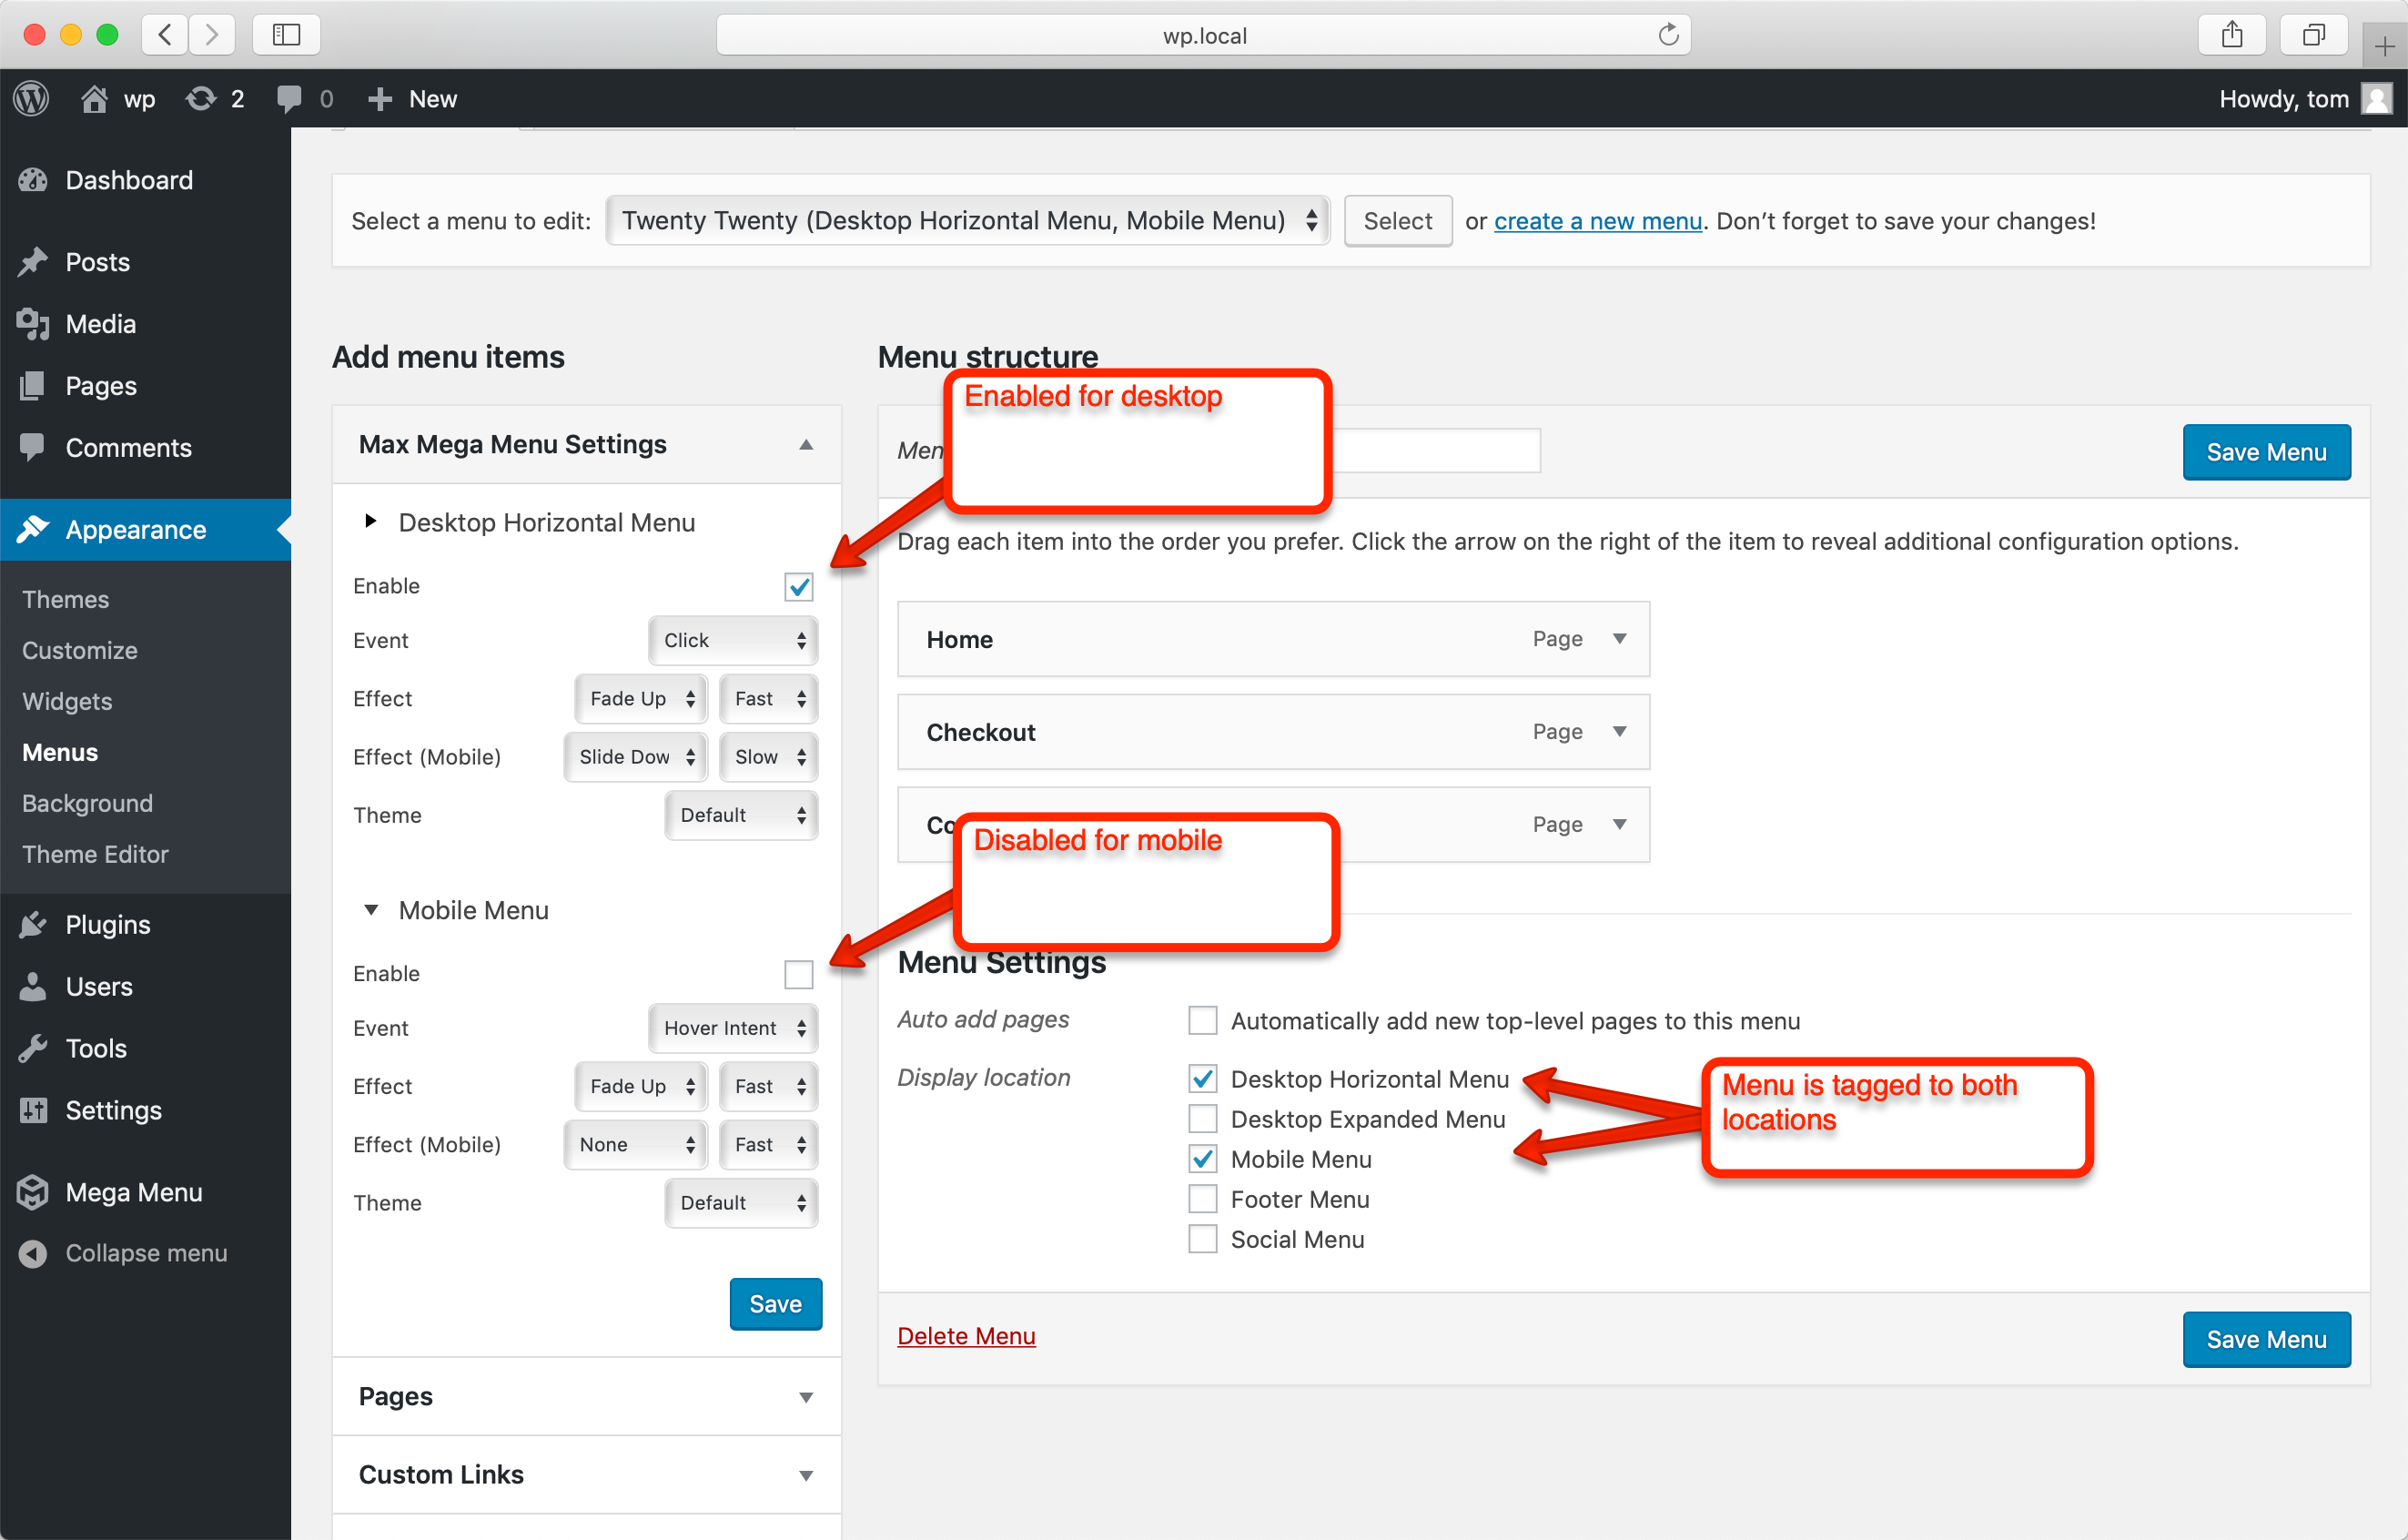Click the WordPress logo icon
This screenshot has height=1540, width=2408.
[x=31, y=98]
